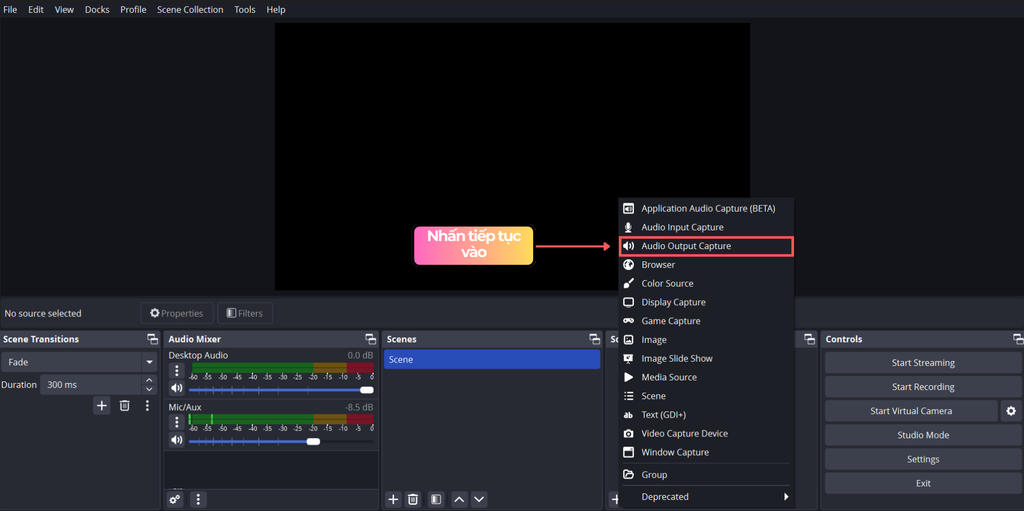Undock the Audio Mixer panel
The width and height of the screenshot is (1024, 511).
pos(370,339)
